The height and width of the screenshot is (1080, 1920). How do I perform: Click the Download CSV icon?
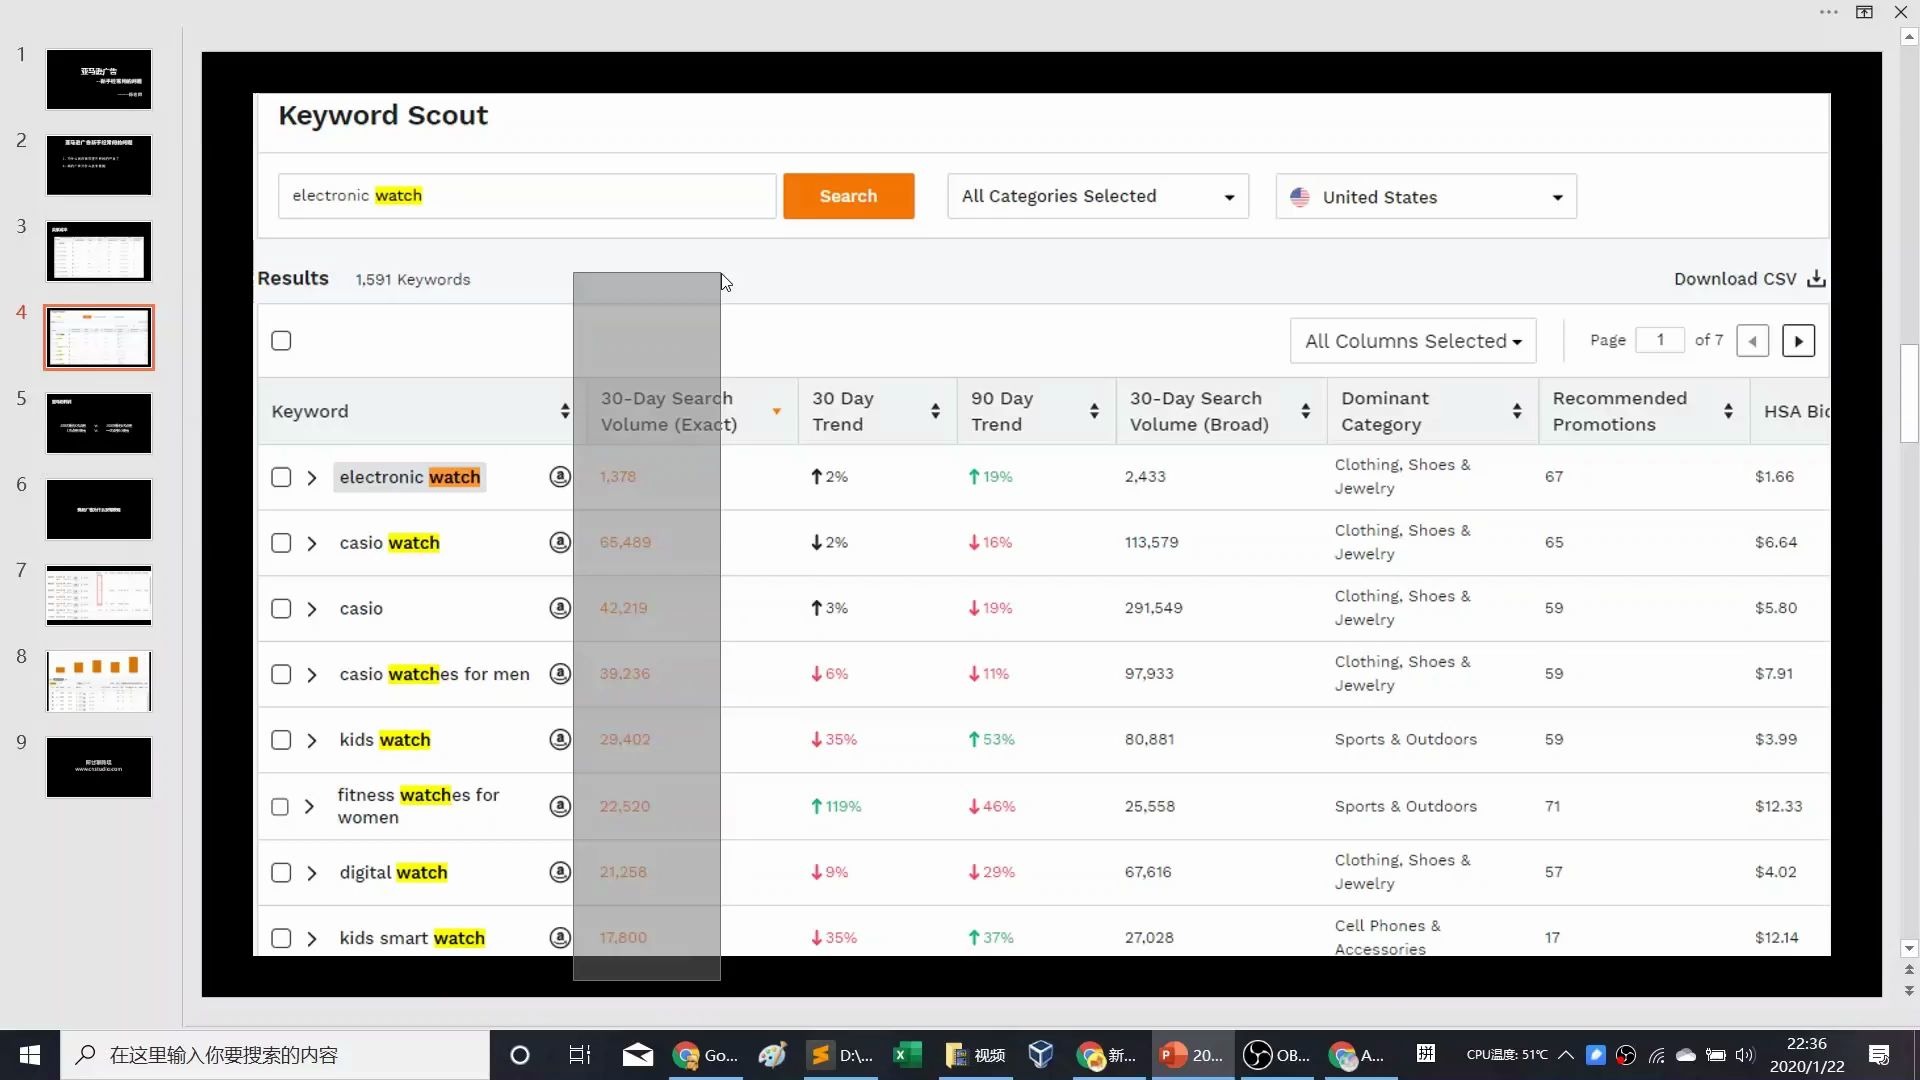click(x=1816, y=279)
